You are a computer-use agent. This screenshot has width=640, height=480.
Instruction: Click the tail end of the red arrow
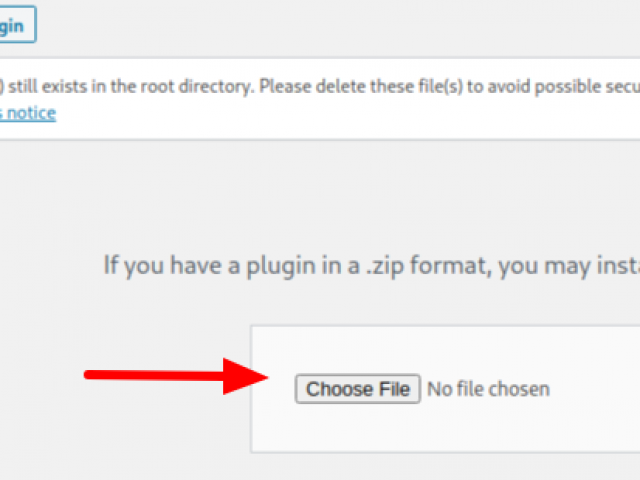[x=90, y=375]
